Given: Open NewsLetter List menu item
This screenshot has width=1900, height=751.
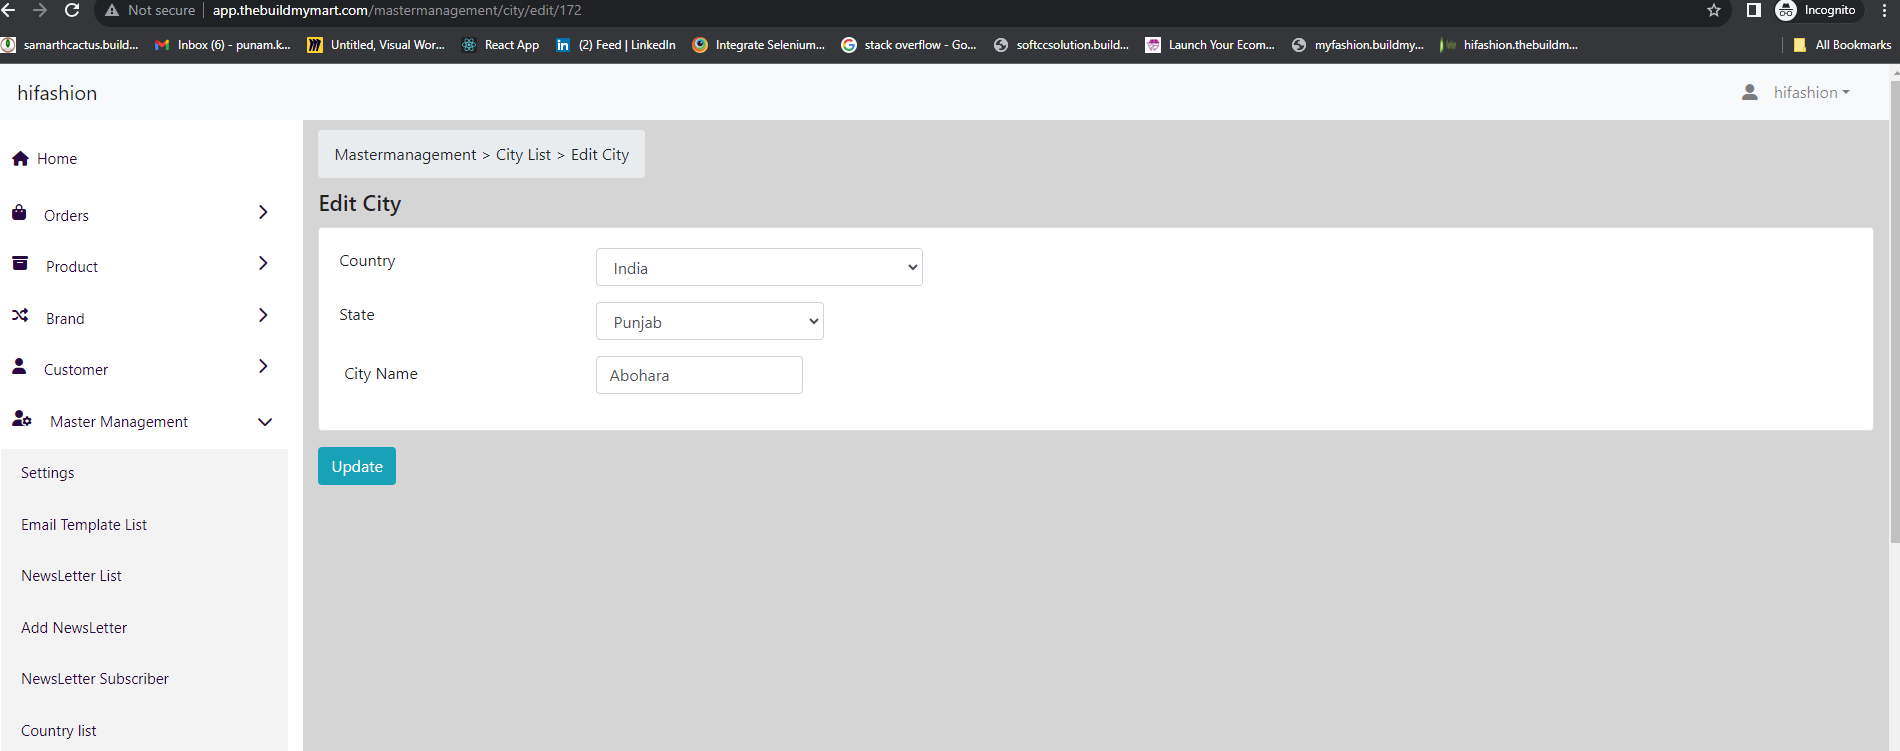Looking at the screenshot, I should point(71,576).
